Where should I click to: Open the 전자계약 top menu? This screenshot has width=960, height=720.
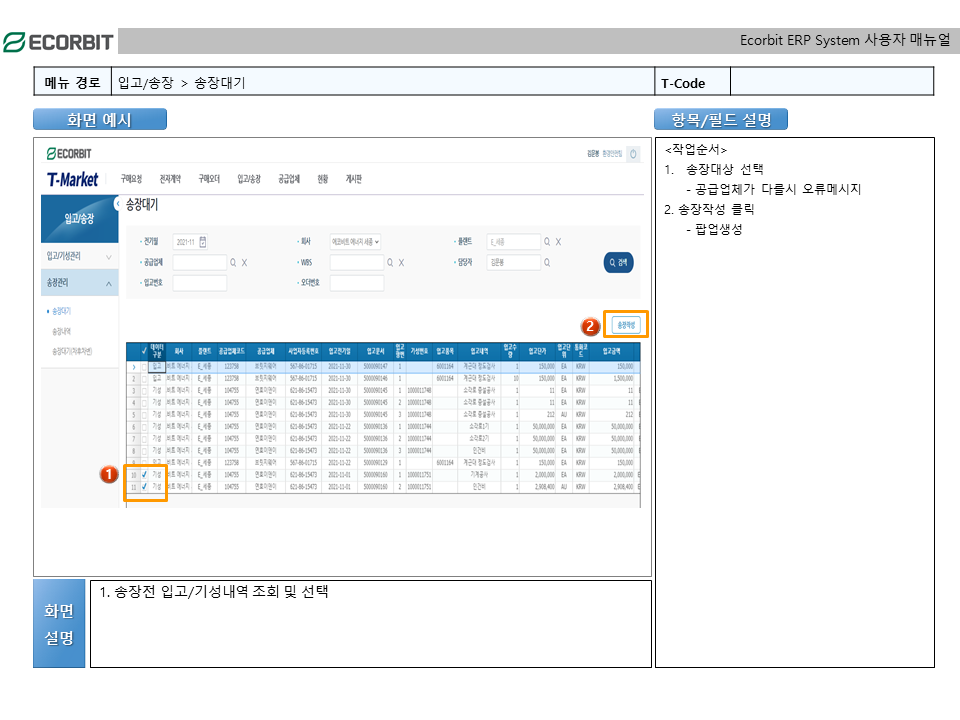[x=169, y=179]
